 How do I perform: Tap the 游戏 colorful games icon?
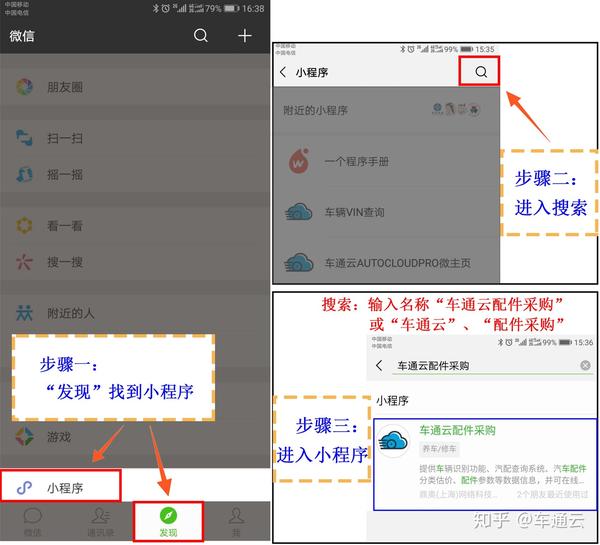(24, 436)
